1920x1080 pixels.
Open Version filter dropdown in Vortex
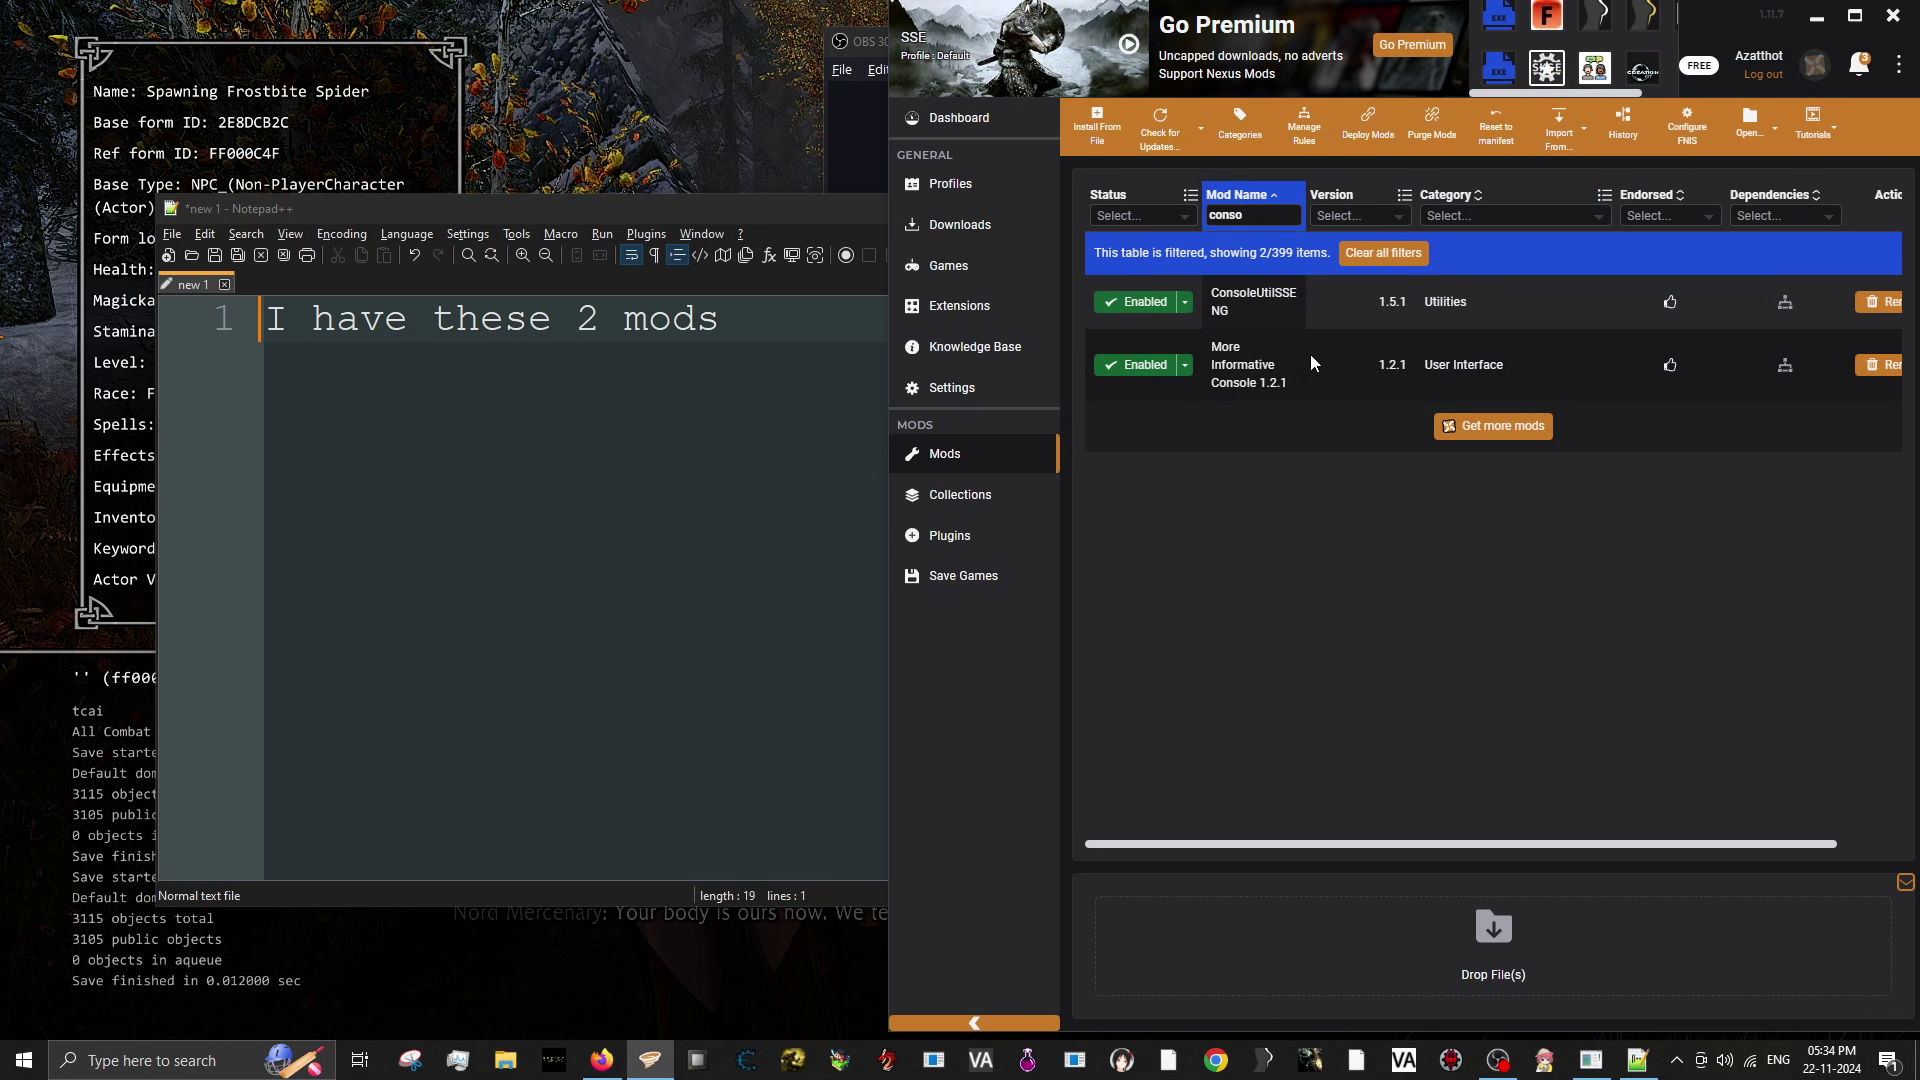tap(1360, 216)
